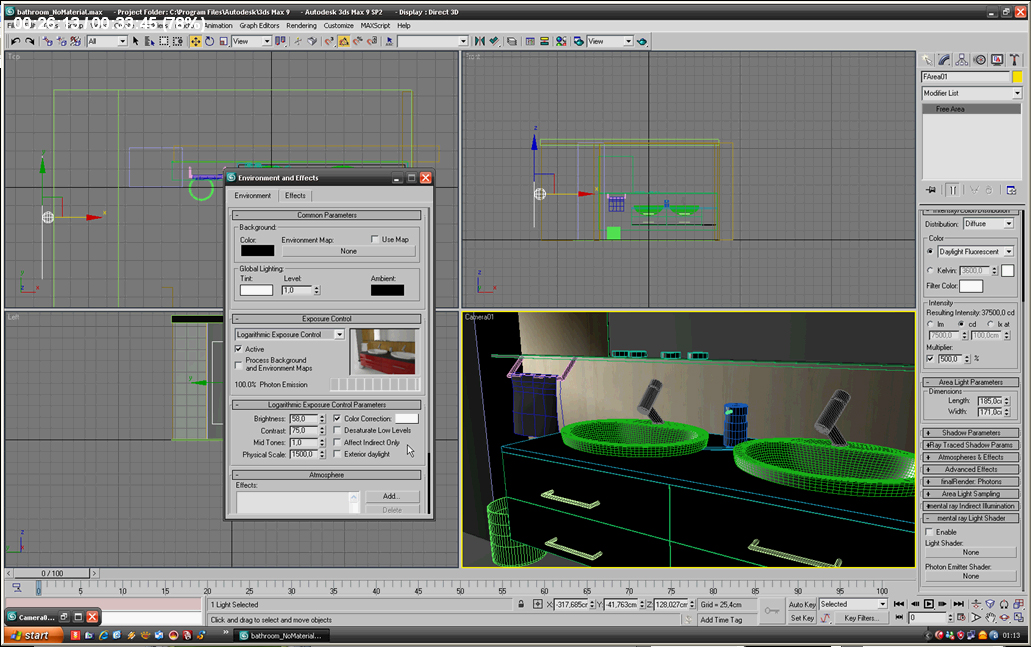Toggle the Desaturate Low Levels checkbox
Viewport: 1031px width, 647px height.
pyautogui.click(x=337, y=430)
